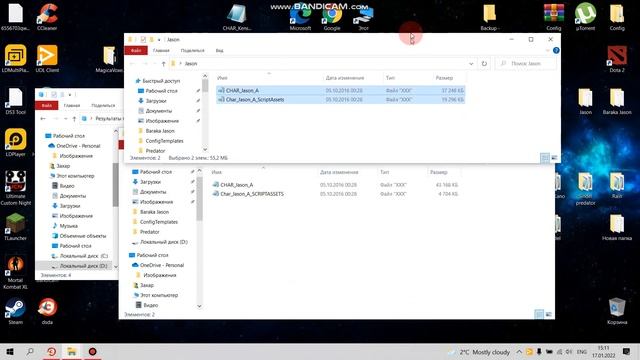This screenshot has width=640, height=360.
Task: Select the Steam desktop shortcut
Action: click(x=16, y=311)
